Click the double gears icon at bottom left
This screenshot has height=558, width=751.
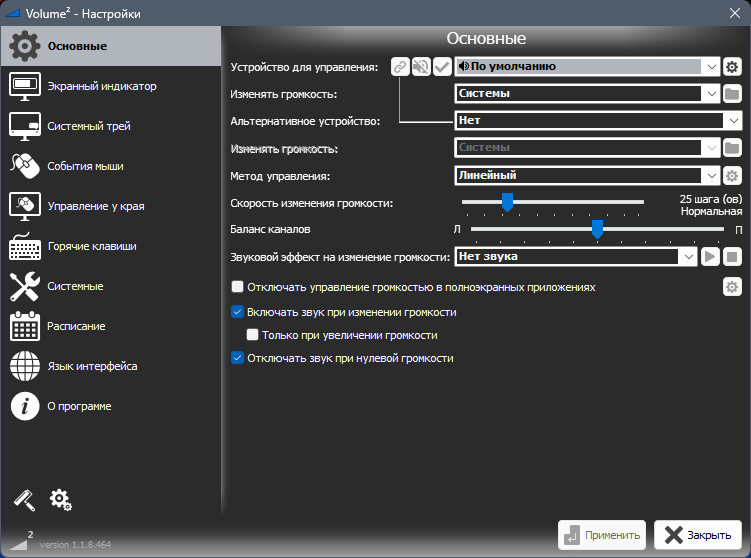60,500
